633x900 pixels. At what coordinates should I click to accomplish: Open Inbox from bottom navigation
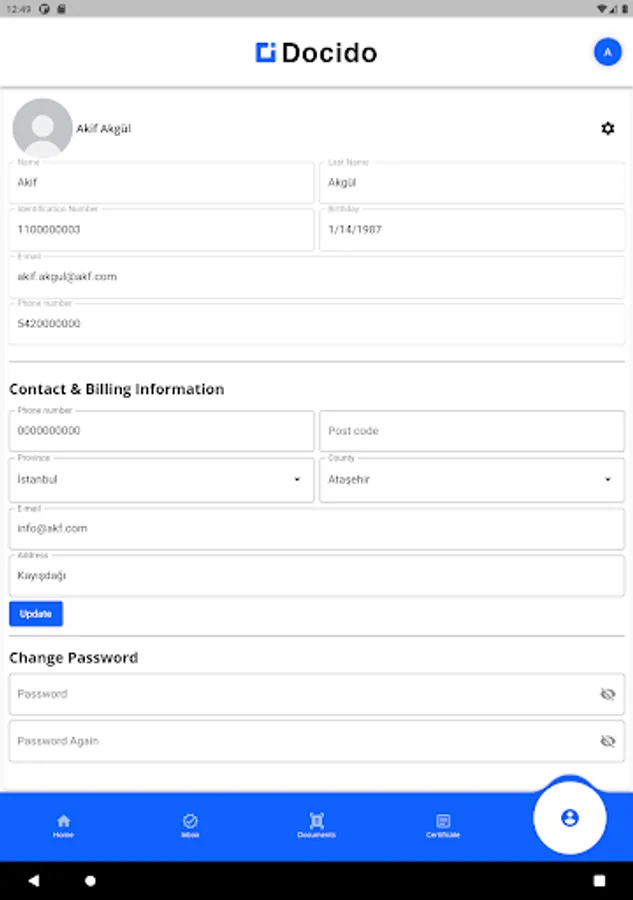190,826
